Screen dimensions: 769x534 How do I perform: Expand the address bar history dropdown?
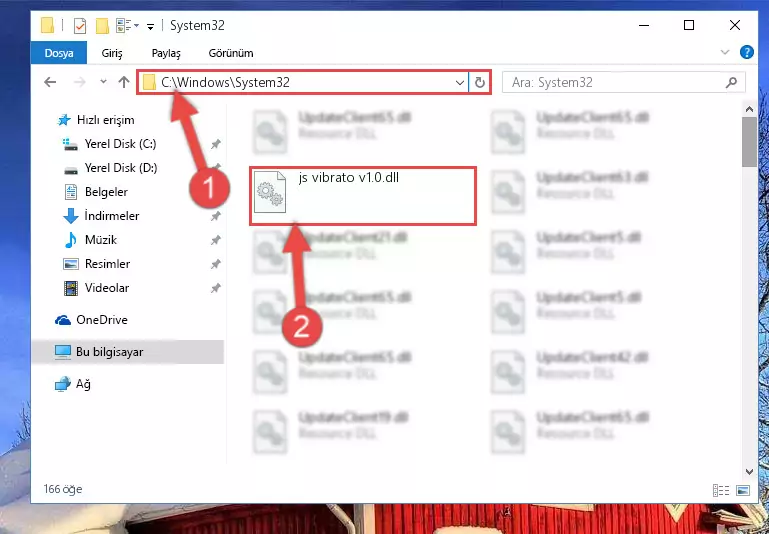(460, 82)
